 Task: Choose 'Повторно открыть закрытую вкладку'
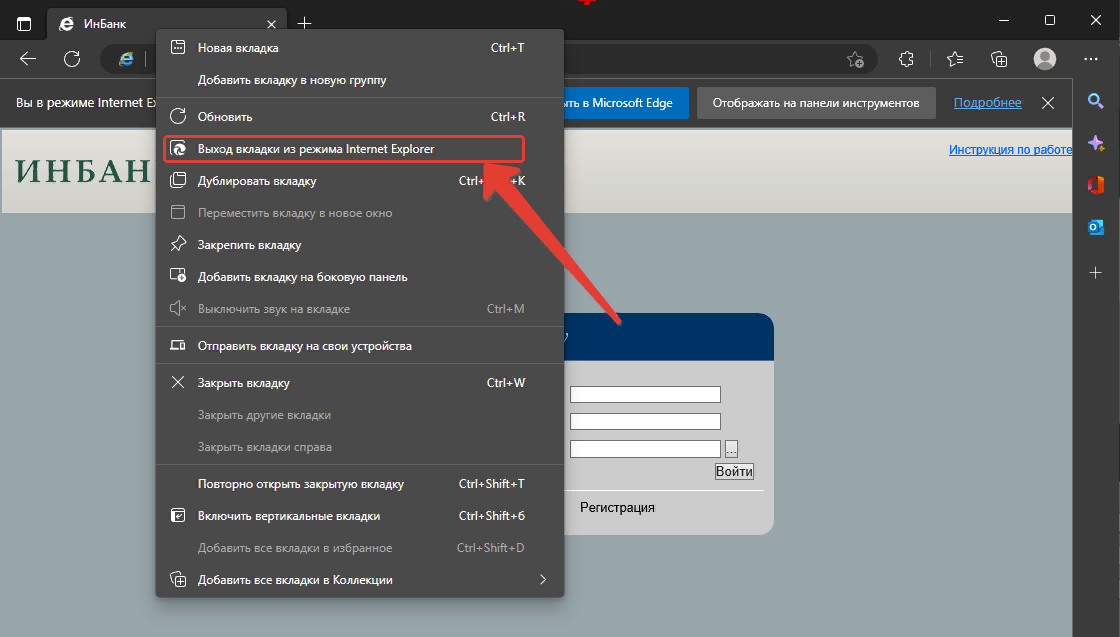click(x=360, y=484)
